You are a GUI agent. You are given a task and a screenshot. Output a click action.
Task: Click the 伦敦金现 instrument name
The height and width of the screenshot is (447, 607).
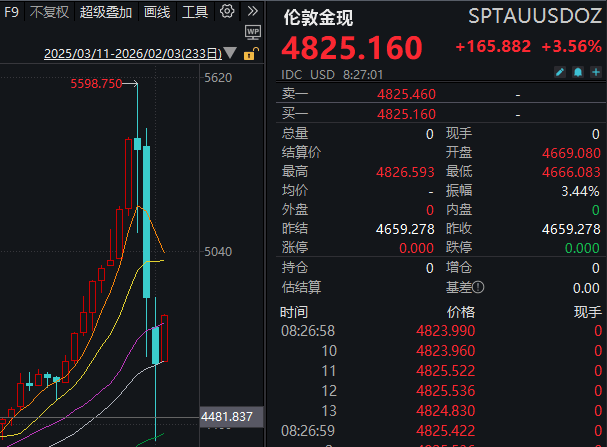coord(318,17)
